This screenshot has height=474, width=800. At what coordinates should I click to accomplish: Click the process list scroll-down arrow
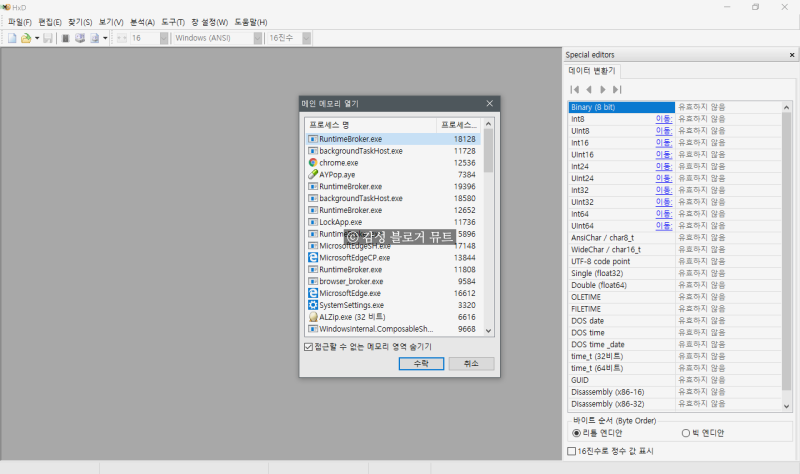(x=488, y=331)
